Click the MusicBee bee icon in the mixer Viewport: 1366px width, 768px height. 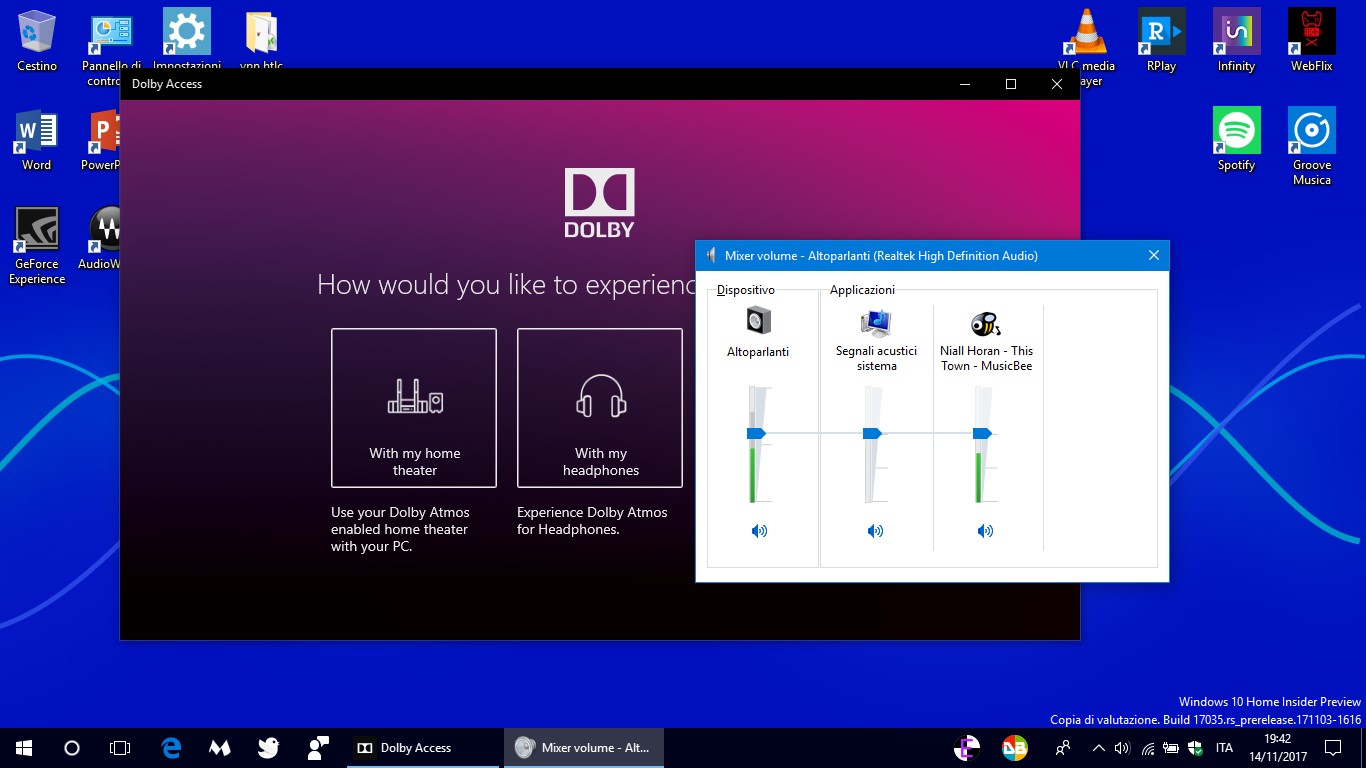pos(984,320)
